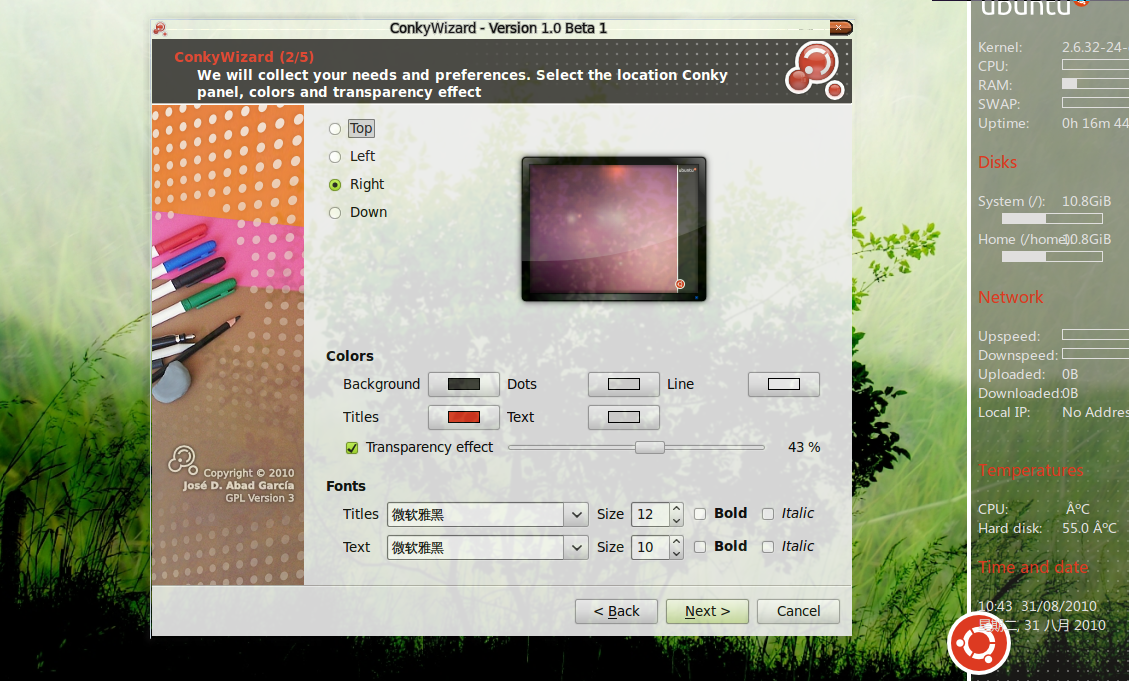Open the Text font dropdown
Screen dimensions: 1129x681
576,548
